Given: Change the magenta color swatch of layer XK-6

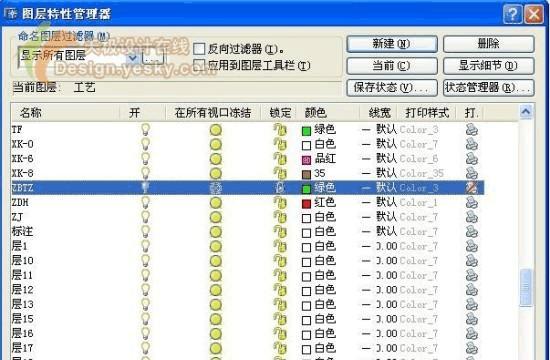Looking at the screenshot, I should coord(306,160).
